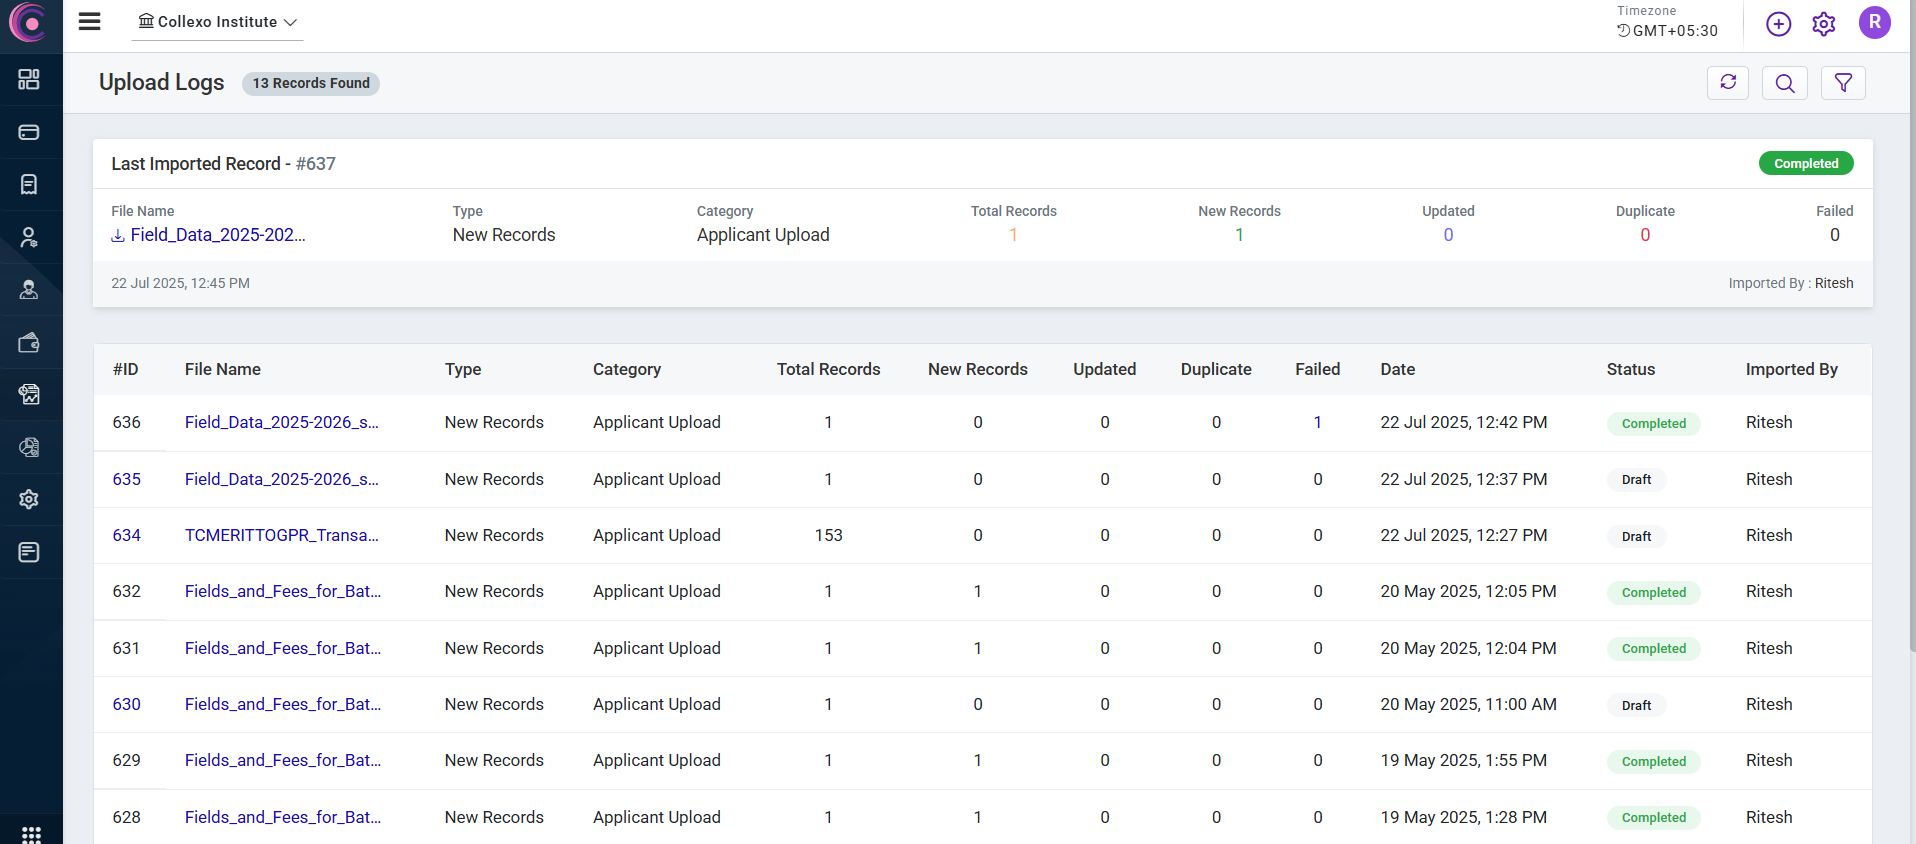Open the dashboard icon in sidebar
The height and width of the screenshot is (844, 1916).
(x=29, y=79)
